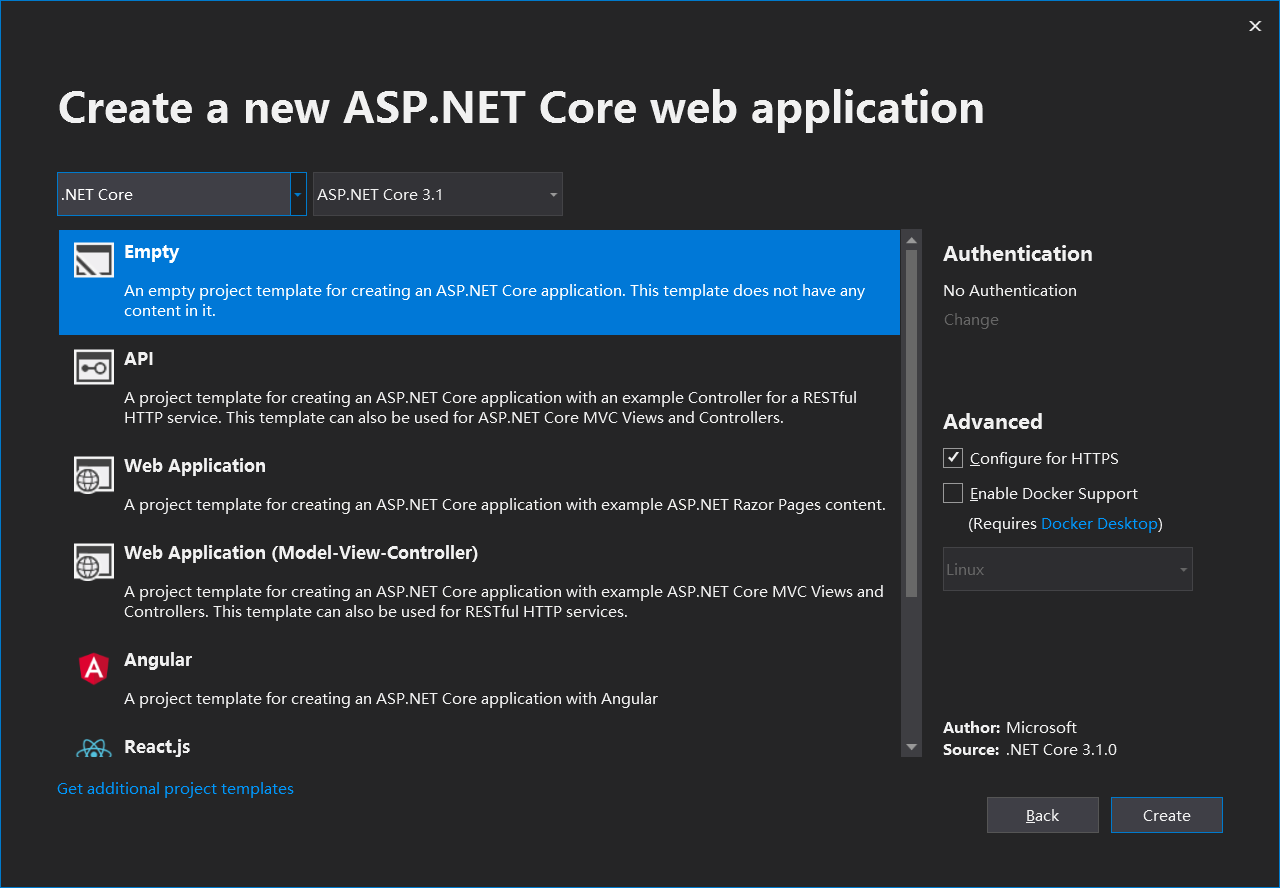Image resolution: width=1280 pixels, height=888 pixels.
Task: Select the API template title
Action: pos(139,358)
